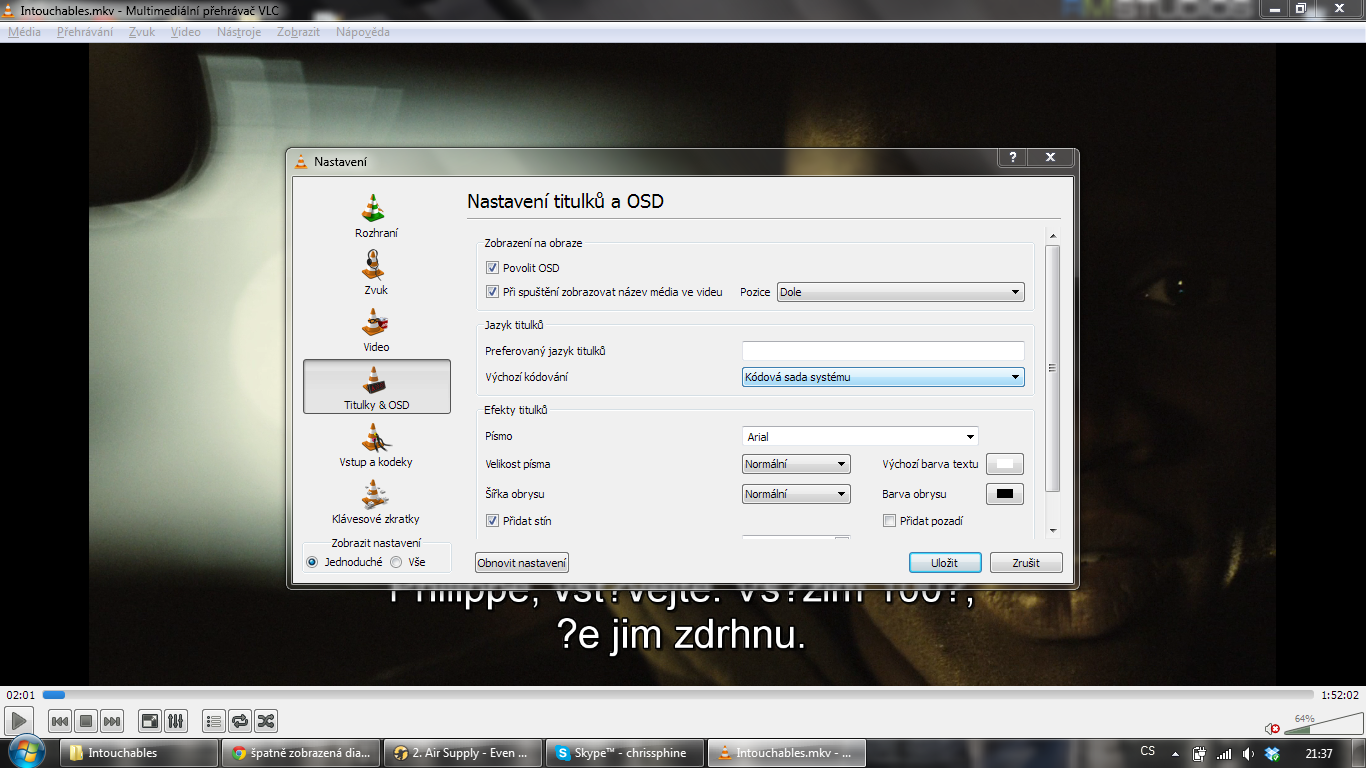Toggle fullscreen video mode button
The image size is (1366, 768).
[x=150, y=721]
